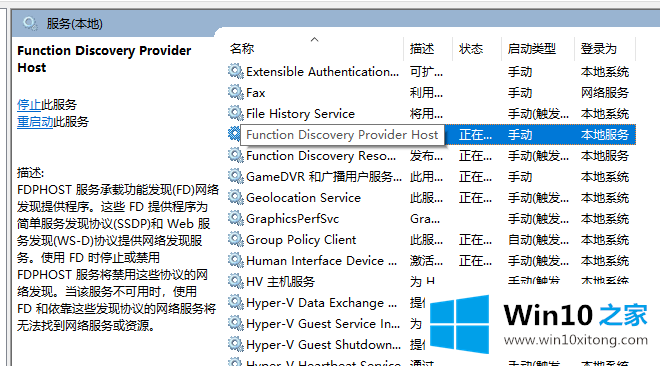The image size is (660, 366).
Task: Click the gear icon next to Fax
Action: point(236,92)
